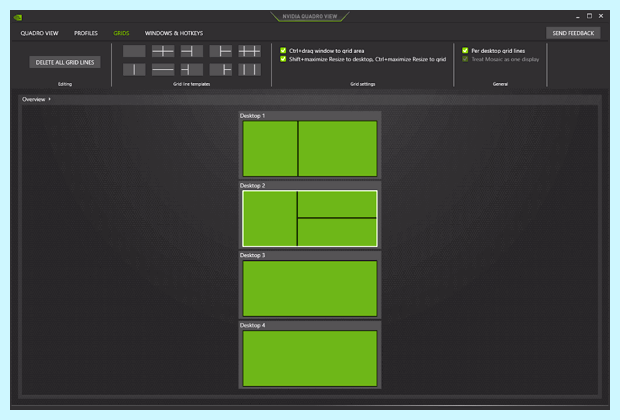Click the Desktop 1 title label
The image size is (620, 420).
(252, 116)
